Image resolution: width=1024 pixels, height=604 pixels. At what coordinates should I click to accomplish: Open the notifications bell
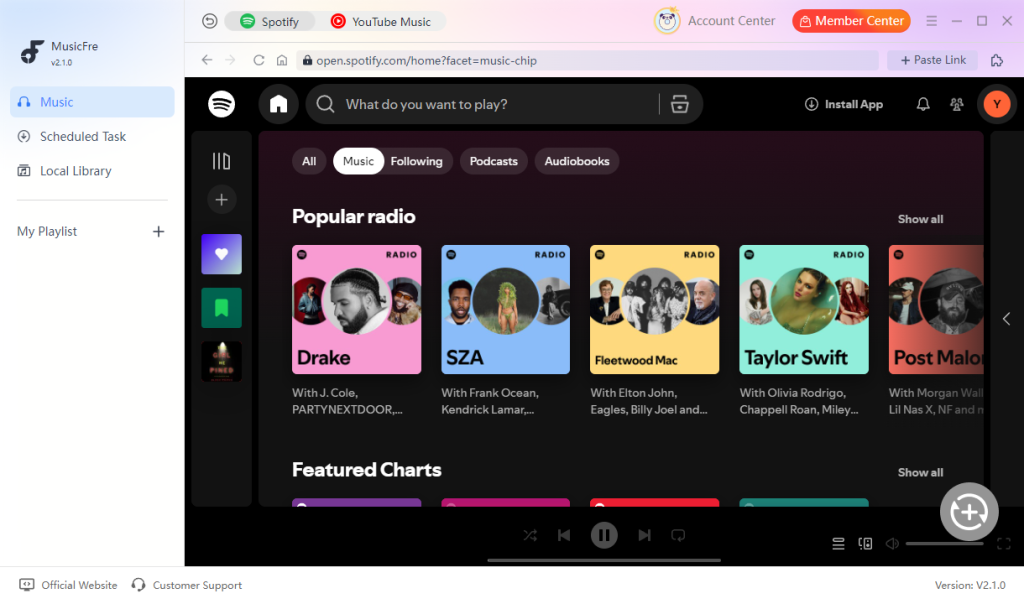[x=923, y=104]
